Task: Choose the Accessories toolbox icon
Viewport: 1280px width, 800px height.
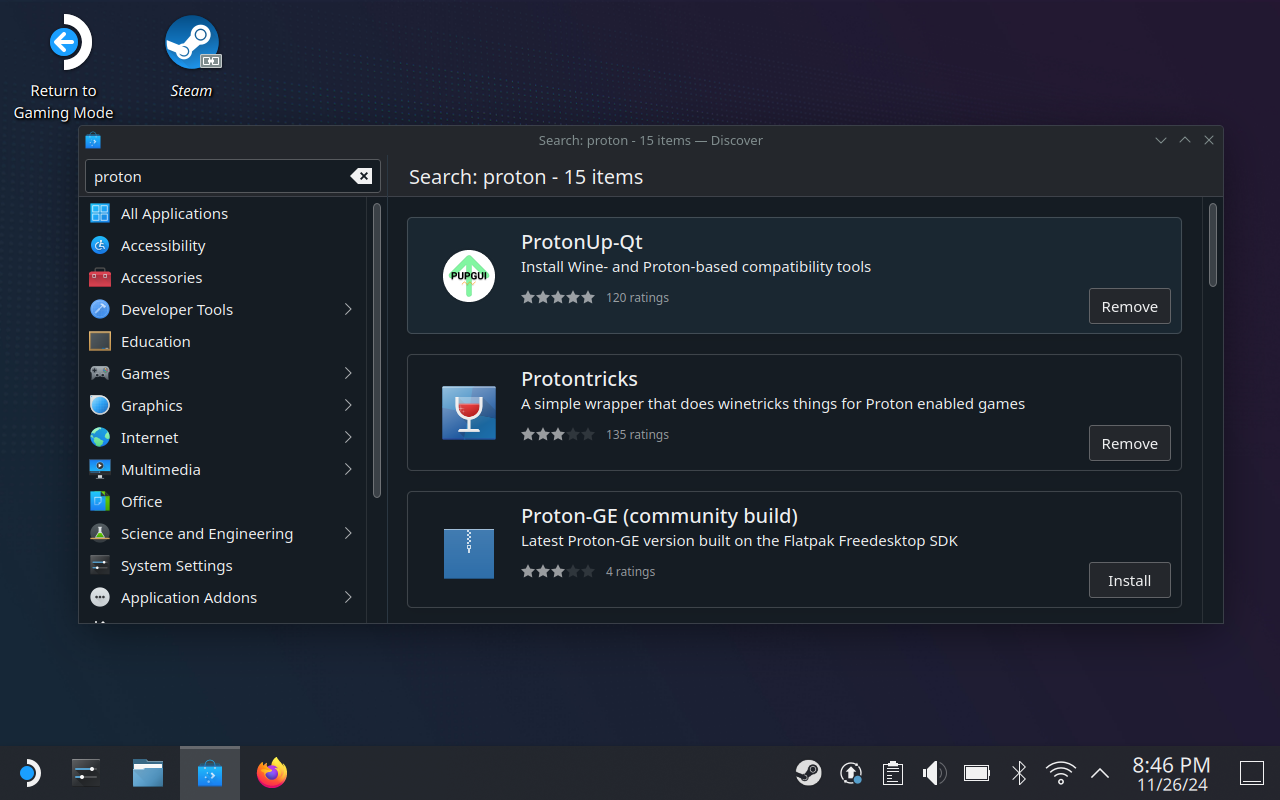Action: coord(100,277)
